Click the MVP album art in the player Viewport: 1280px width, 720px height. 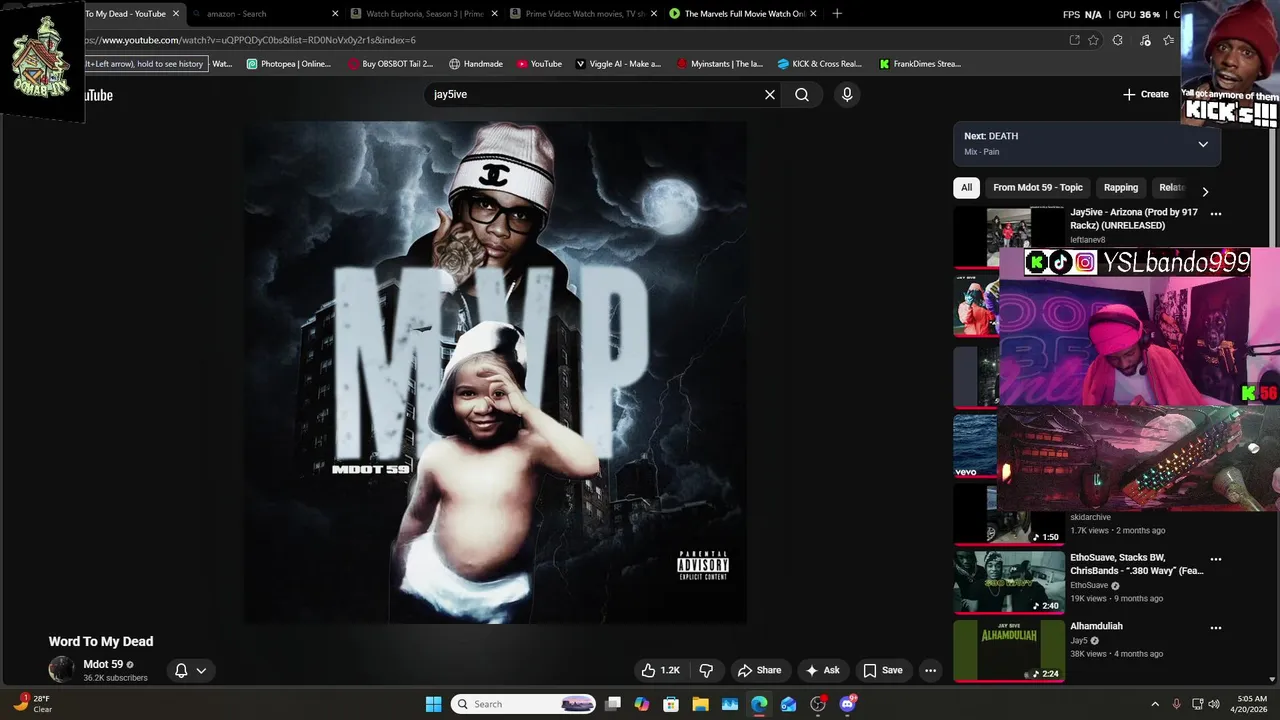496,373
